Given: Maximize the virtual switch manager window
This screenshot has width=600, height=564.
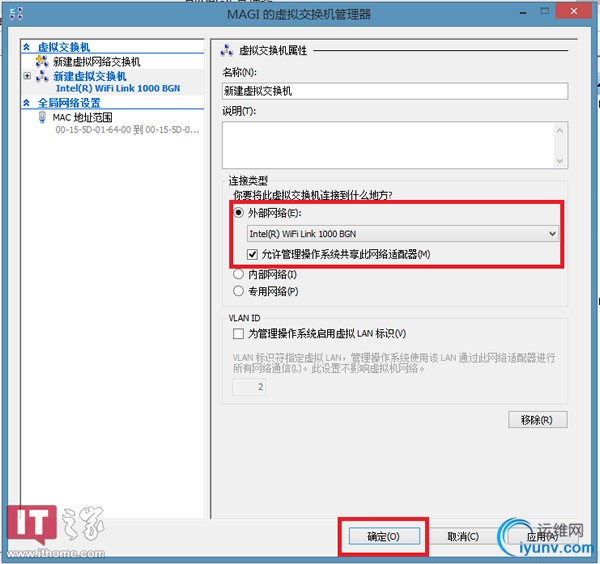Looking at the screenshot, I should 545,11.
